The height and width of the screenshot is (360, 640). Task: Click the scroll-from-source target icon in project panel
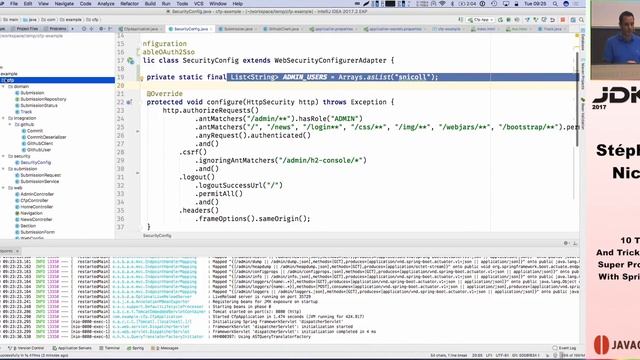coord(84,29)
